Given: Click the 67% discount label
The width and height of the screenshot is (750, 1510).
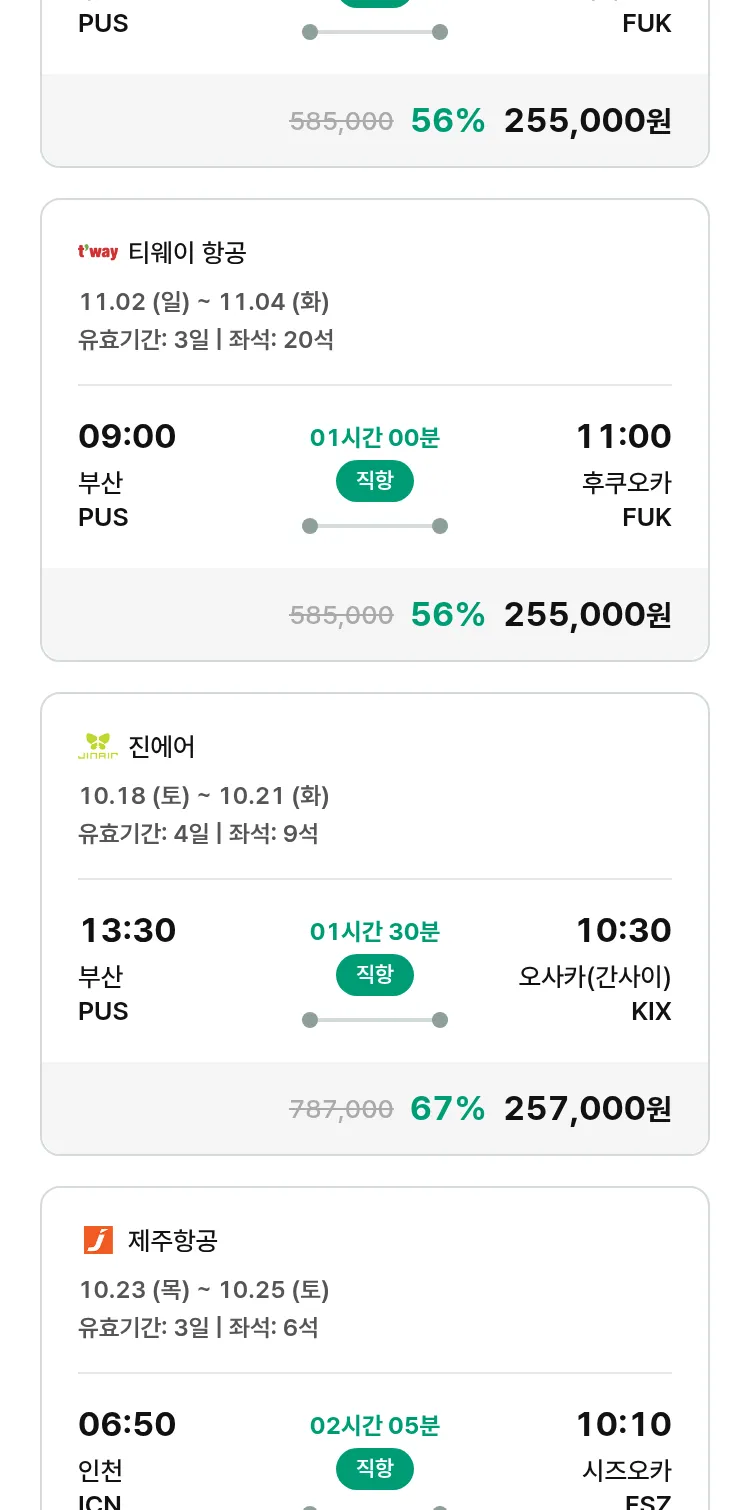Looking at the screenshot, I should (447, 1108).
